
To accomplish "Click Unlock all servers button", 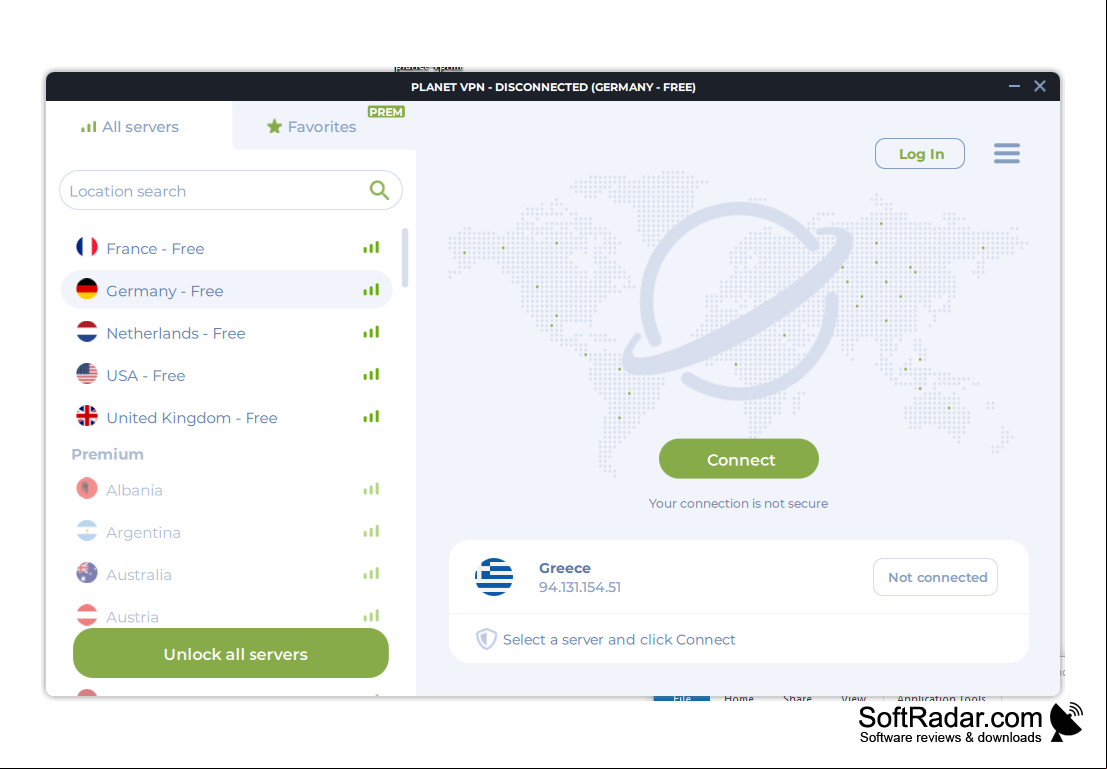I will (x=231, y=653).
